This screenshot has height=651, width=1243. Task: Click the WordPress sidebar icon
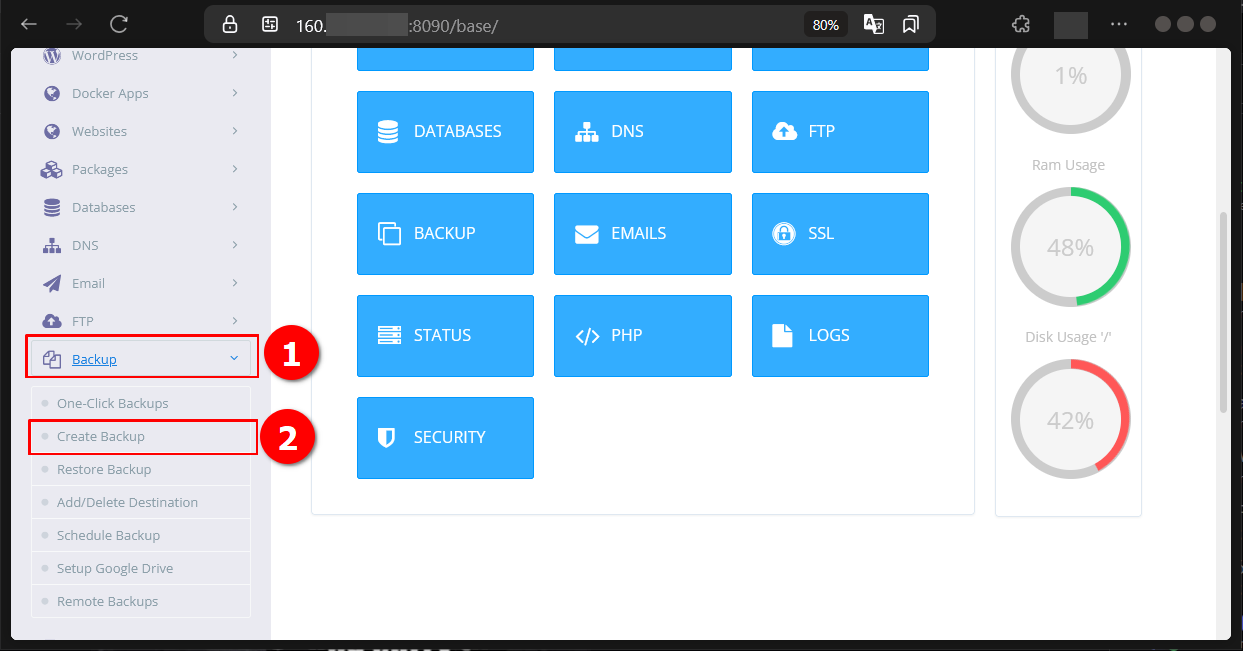pos(52,56)
